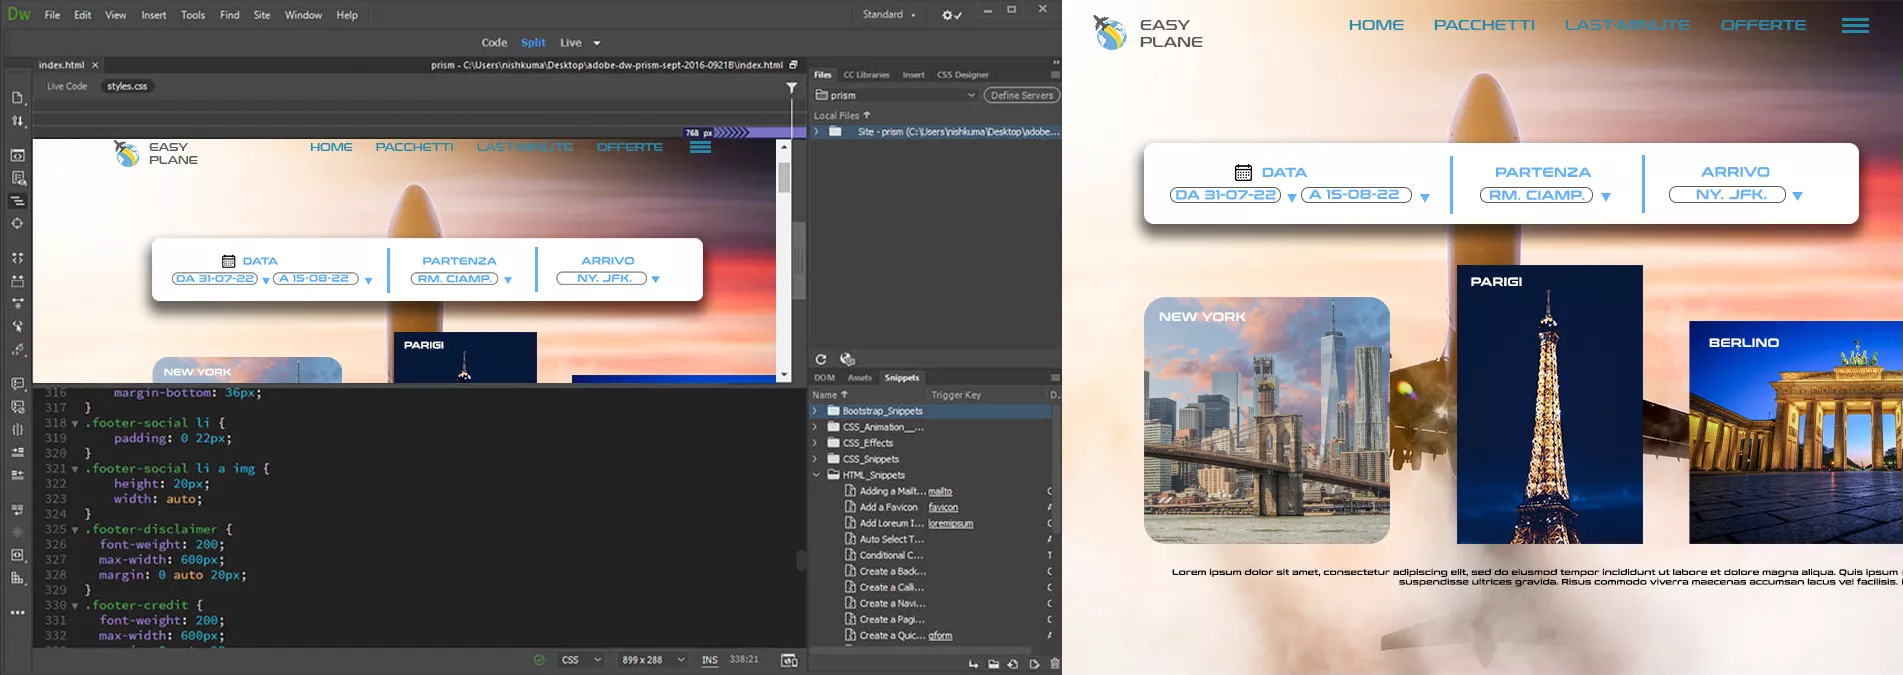The height and width of the screenshot is (675, 1903).
Task: Expand the Site - prism folder tree
Action: tap(817, 131)
